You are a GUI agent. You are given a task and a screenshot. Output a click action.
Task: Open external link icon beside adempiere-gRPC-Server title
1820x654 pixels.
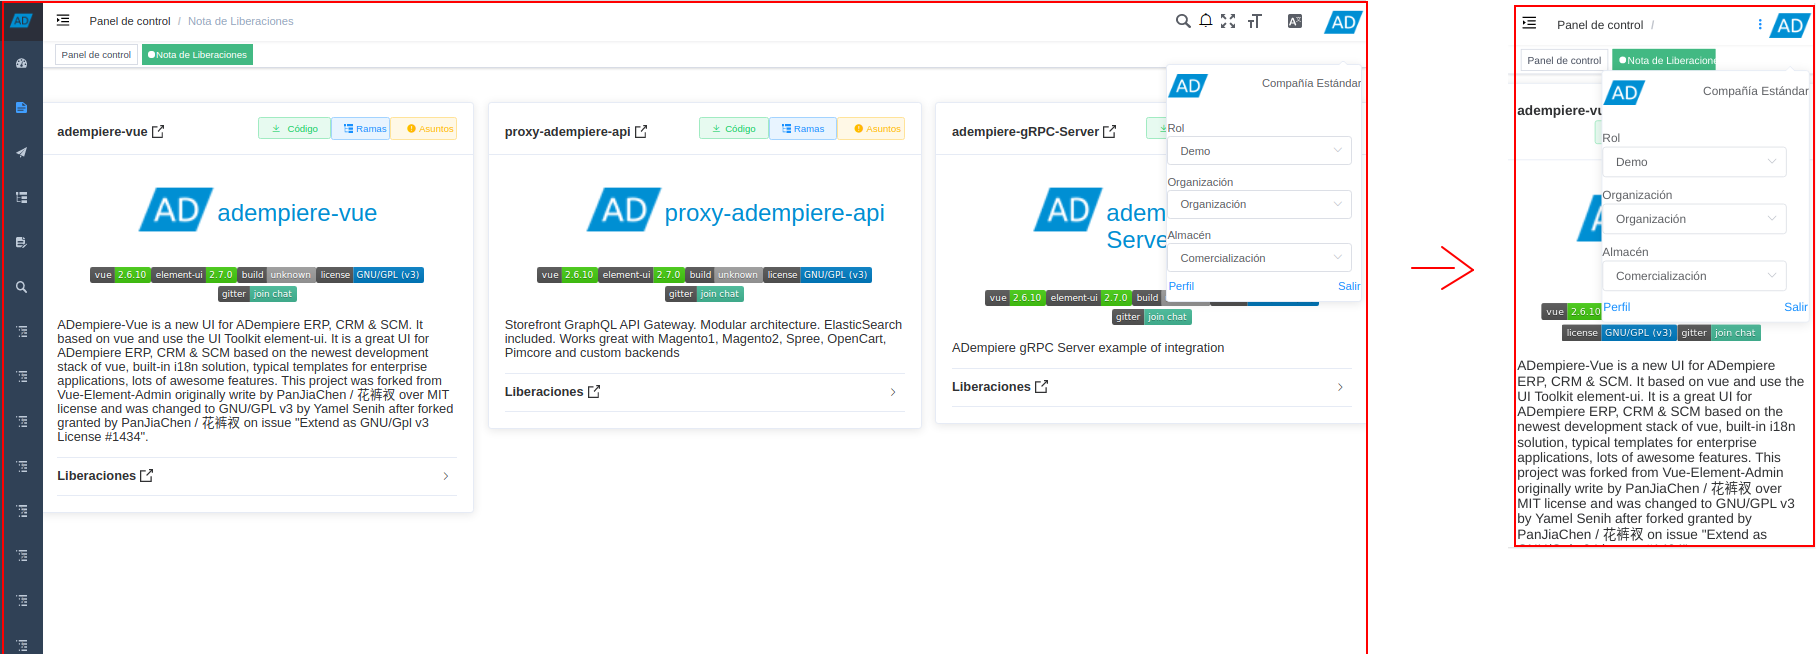coord(1109,132)
